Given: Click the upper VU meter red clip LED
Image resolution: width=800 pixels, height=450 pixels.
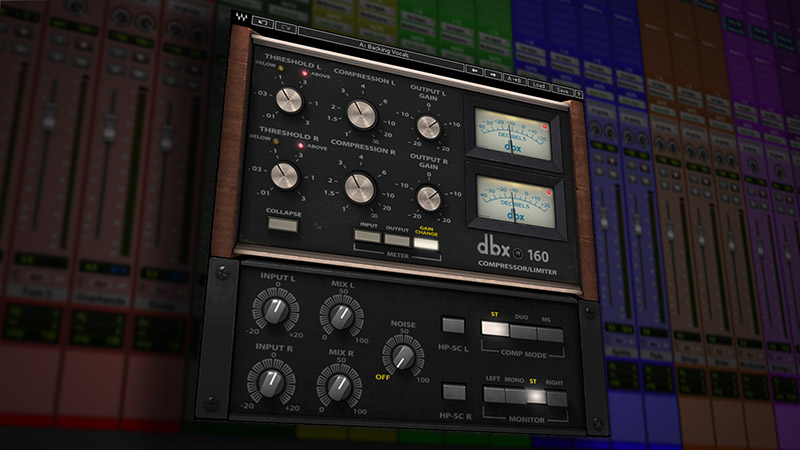Looking at the screenshot, I should click(x=544, y=127).
